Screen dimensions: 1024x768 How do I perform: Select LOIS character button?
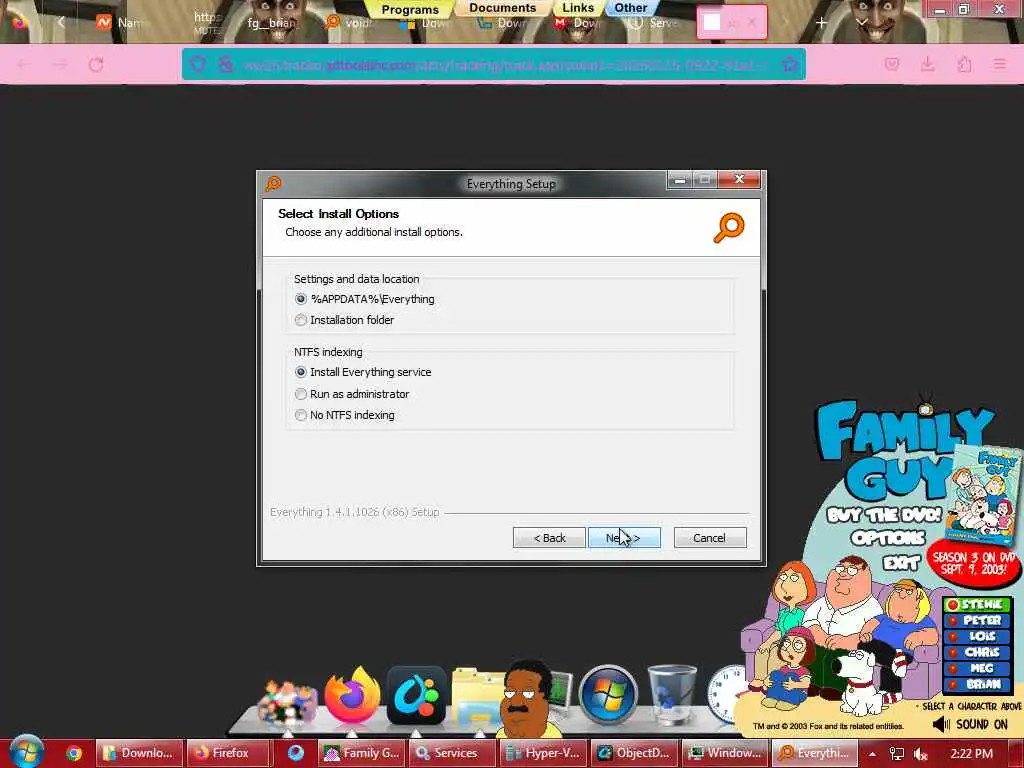pyautogui.click(x=977, y=636)
